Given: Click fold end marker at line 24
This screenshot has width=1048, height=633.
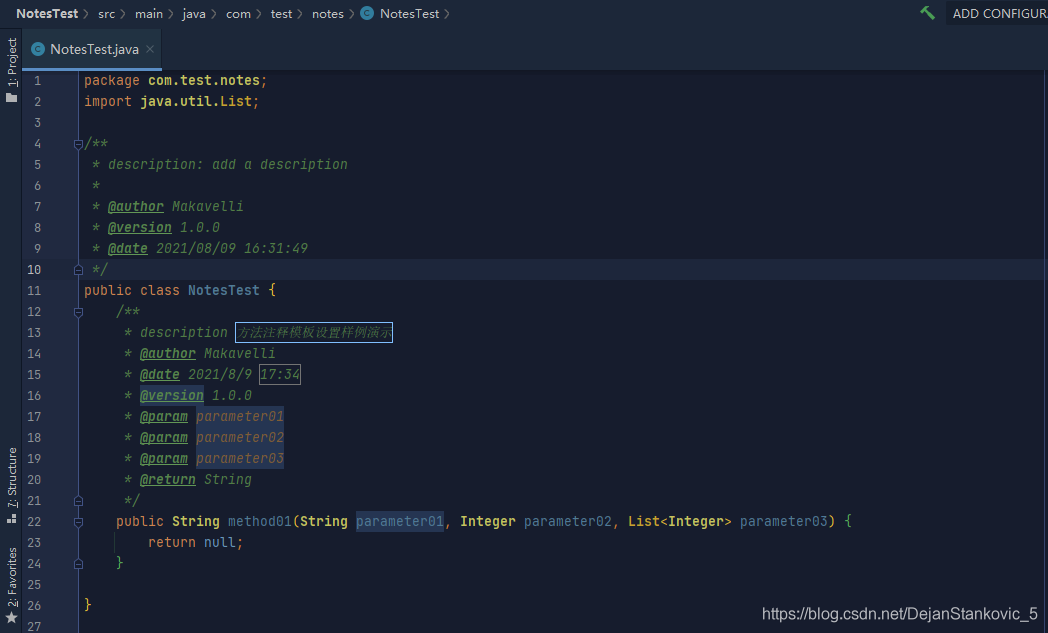Looking at the screenshot, I should (78, 563).
